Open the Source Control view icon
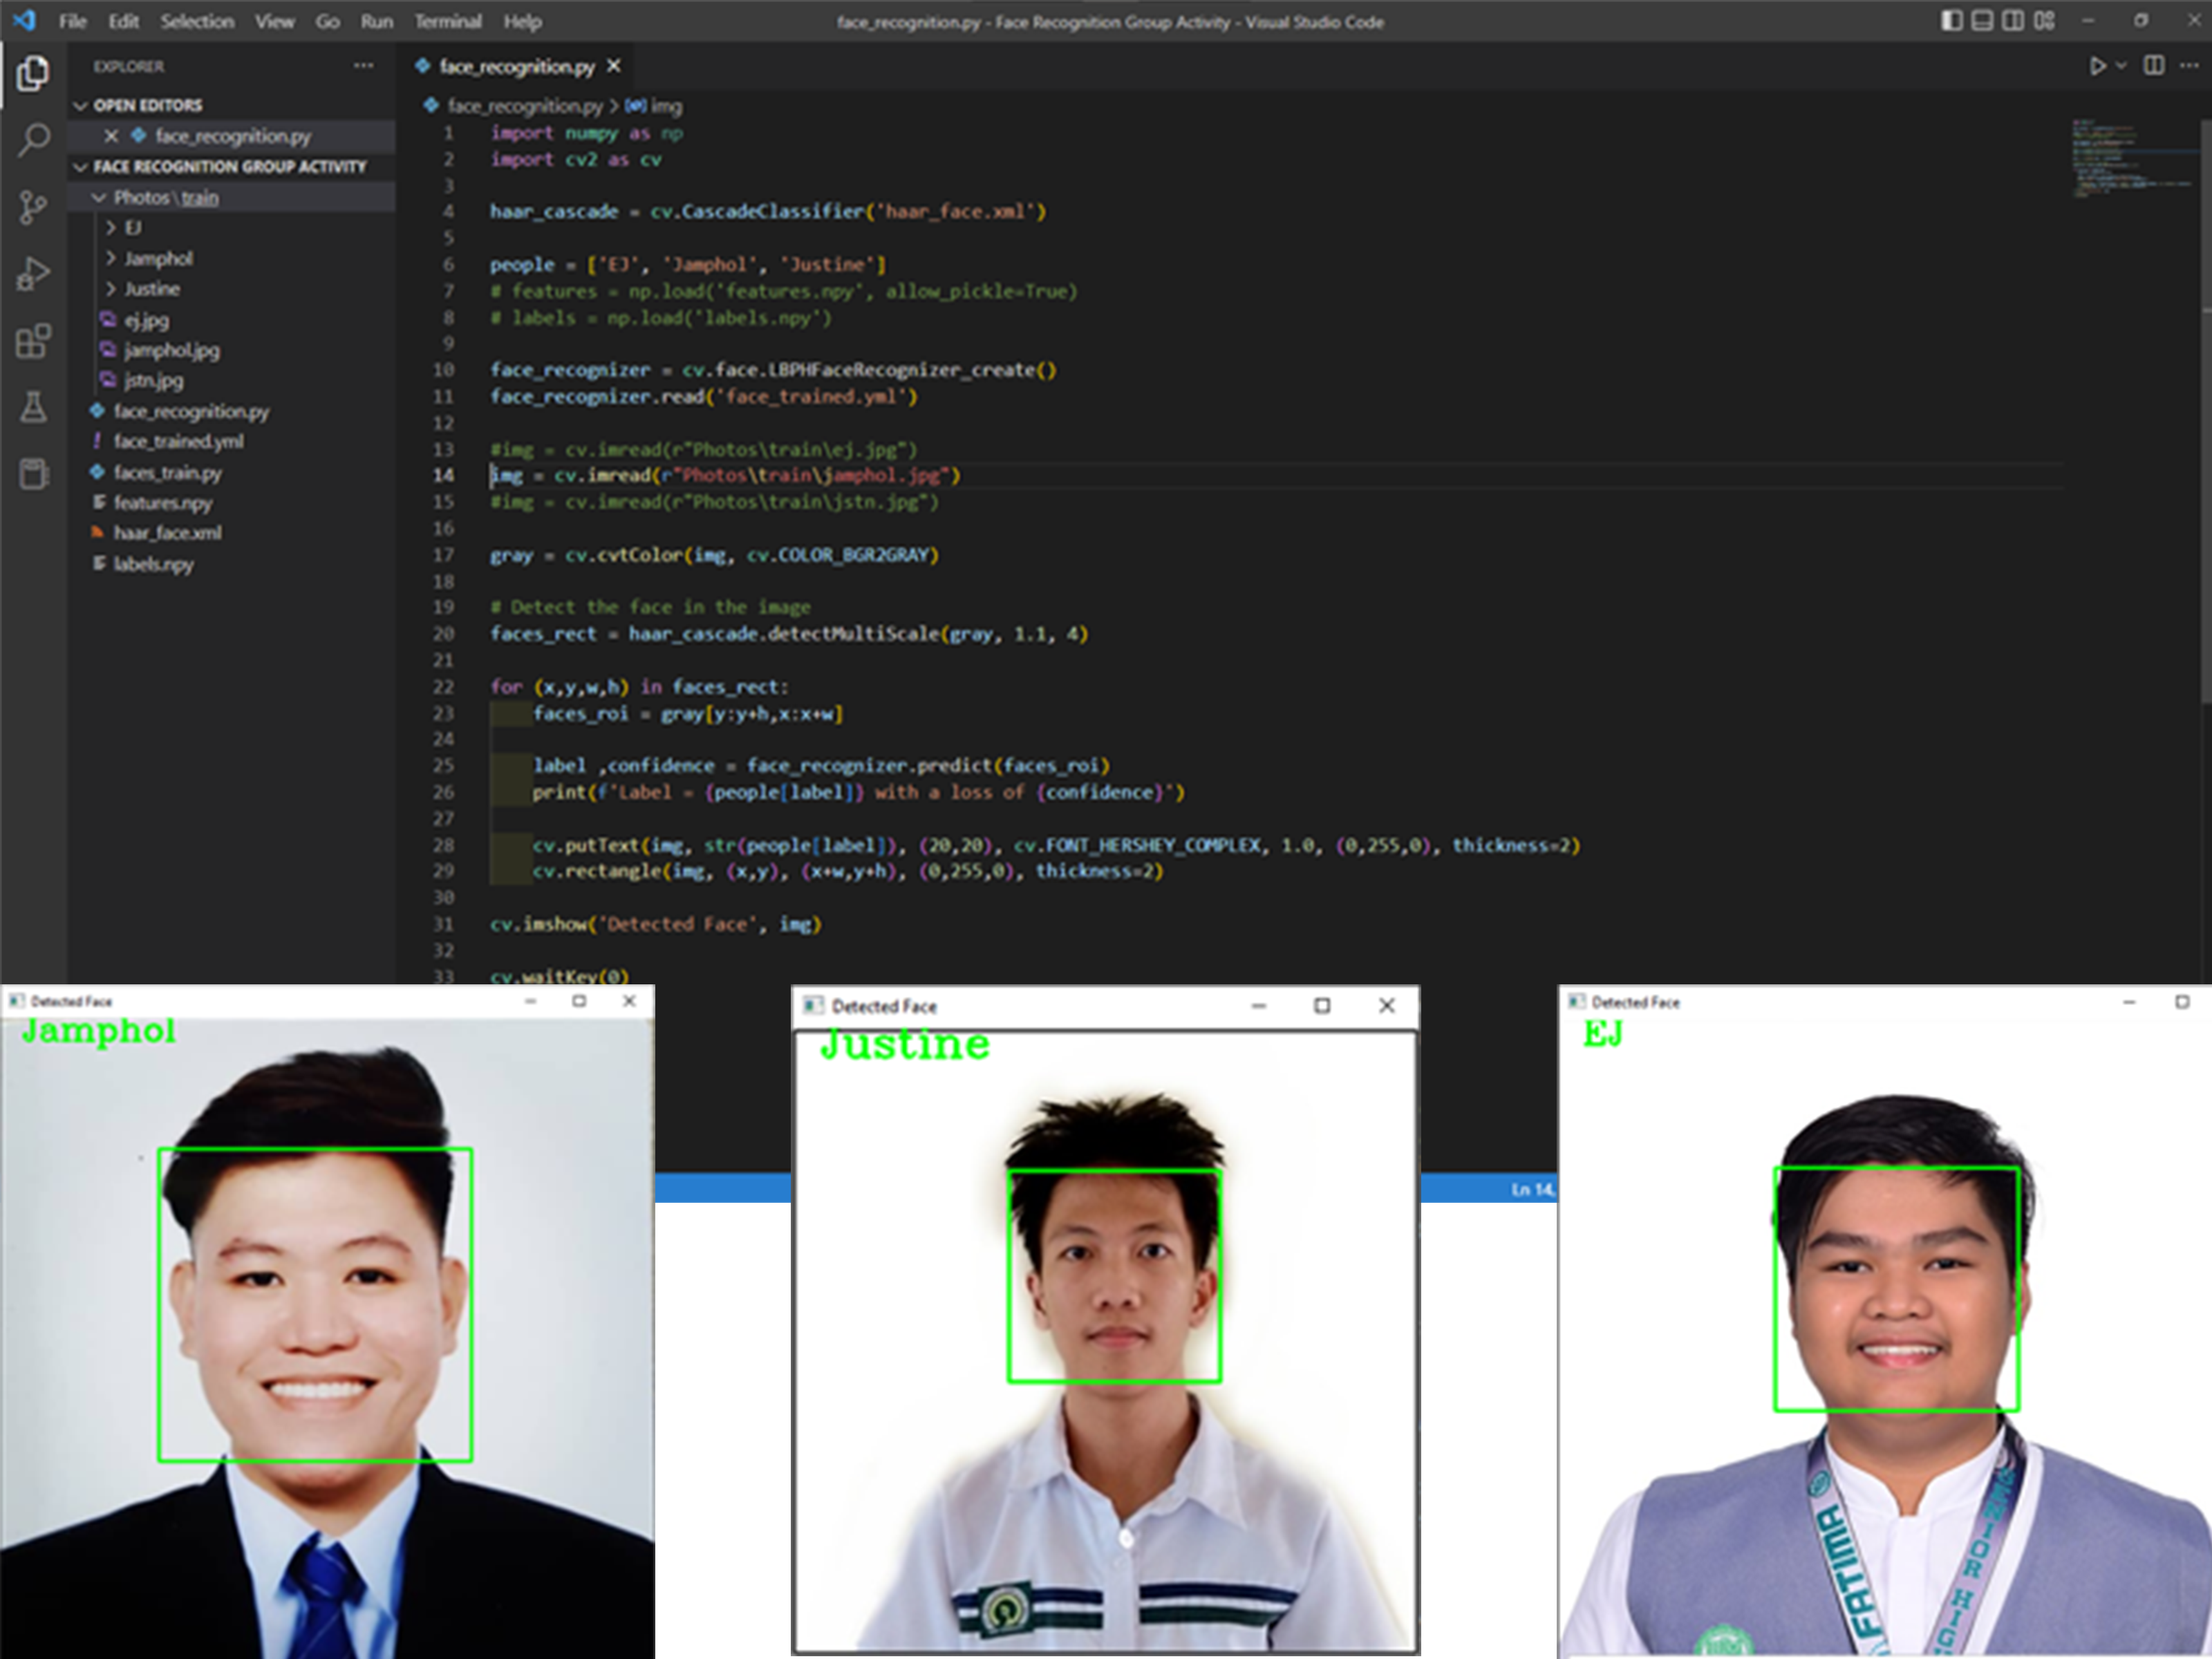The height and width of the screenshot is (1659, 2212). coord(33,207)
